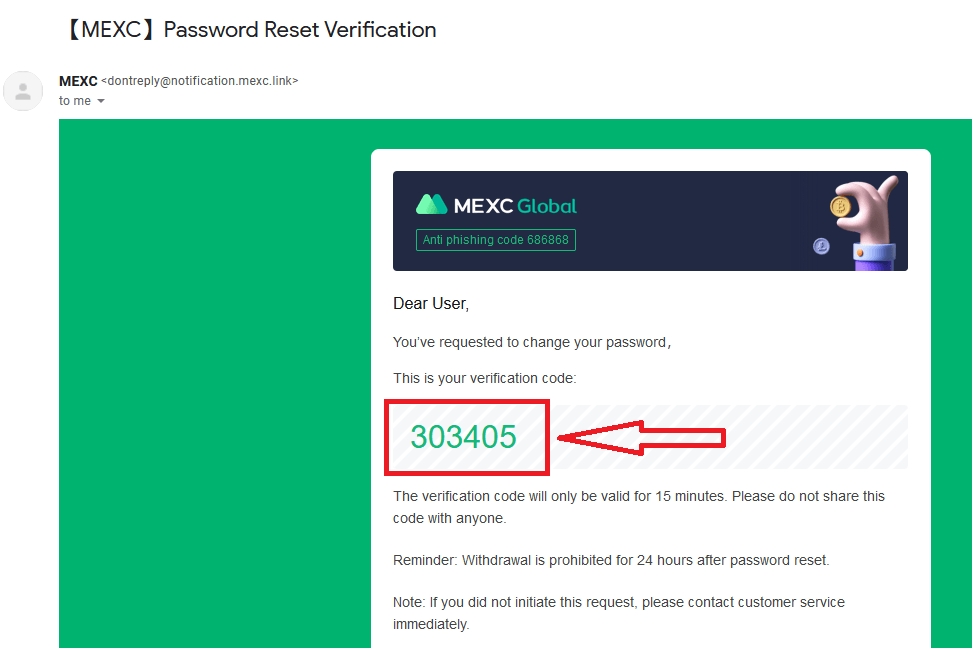Click the contact customer service note
This screenshot has height=648, width=972.
(619, 613)
